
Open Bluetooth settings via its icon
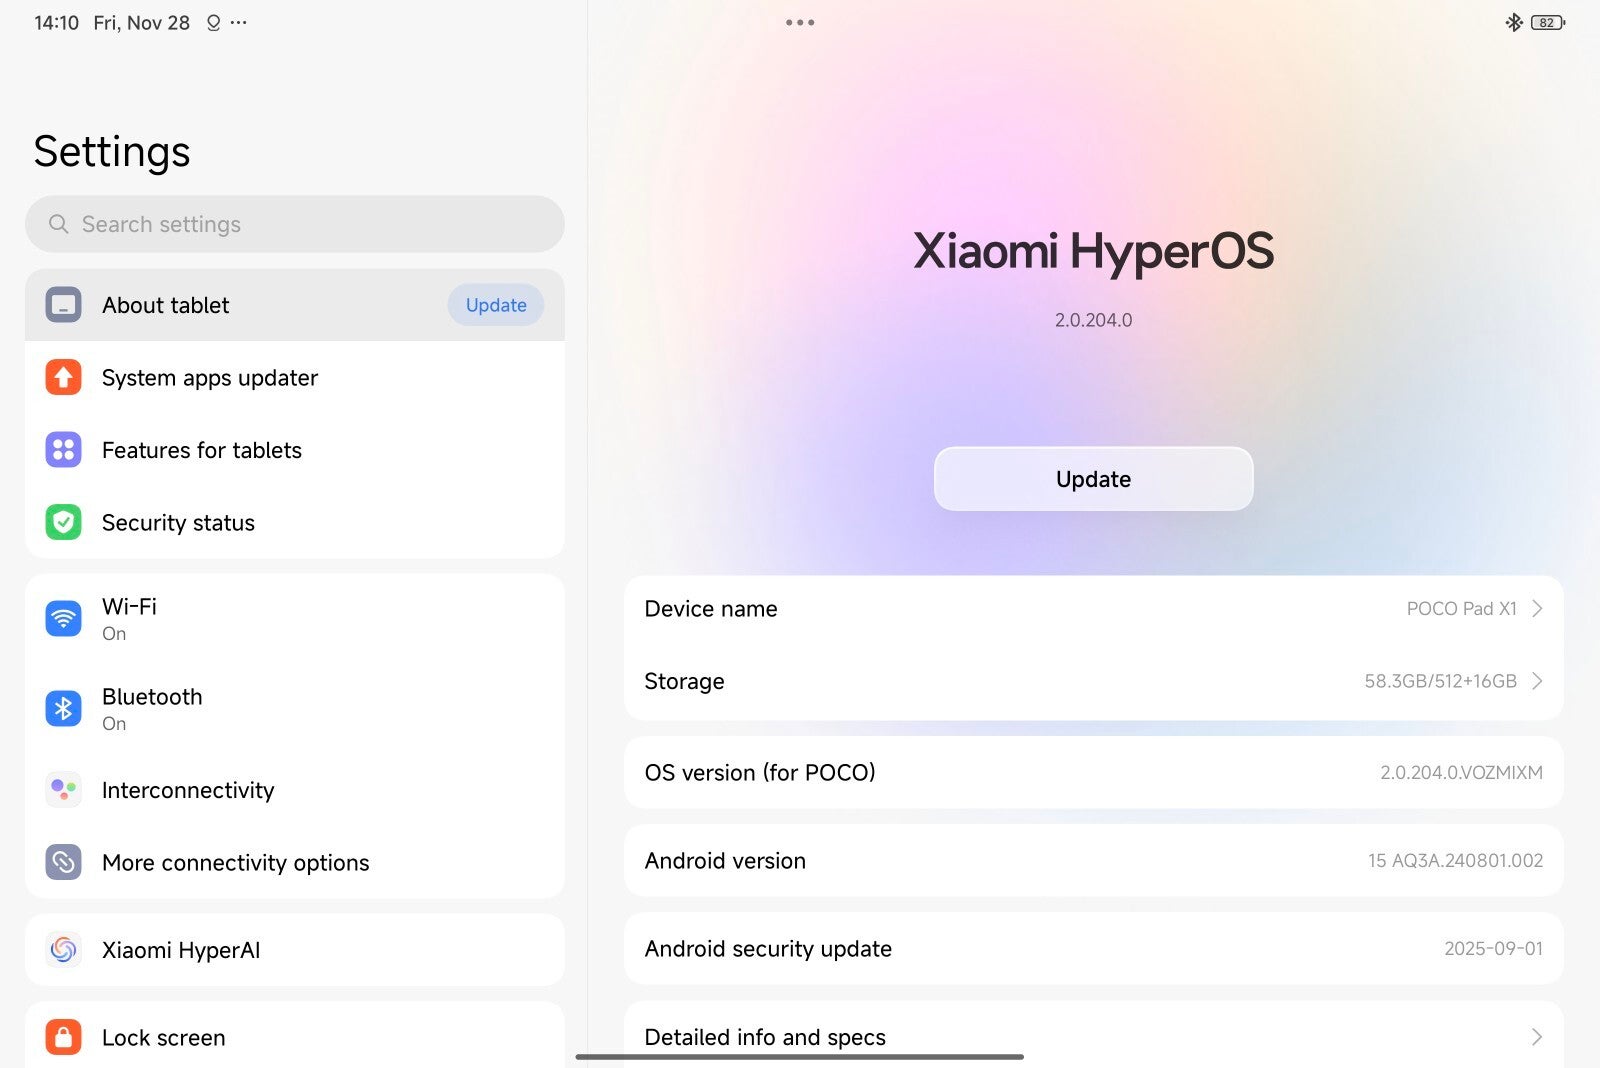coord(63,709)
